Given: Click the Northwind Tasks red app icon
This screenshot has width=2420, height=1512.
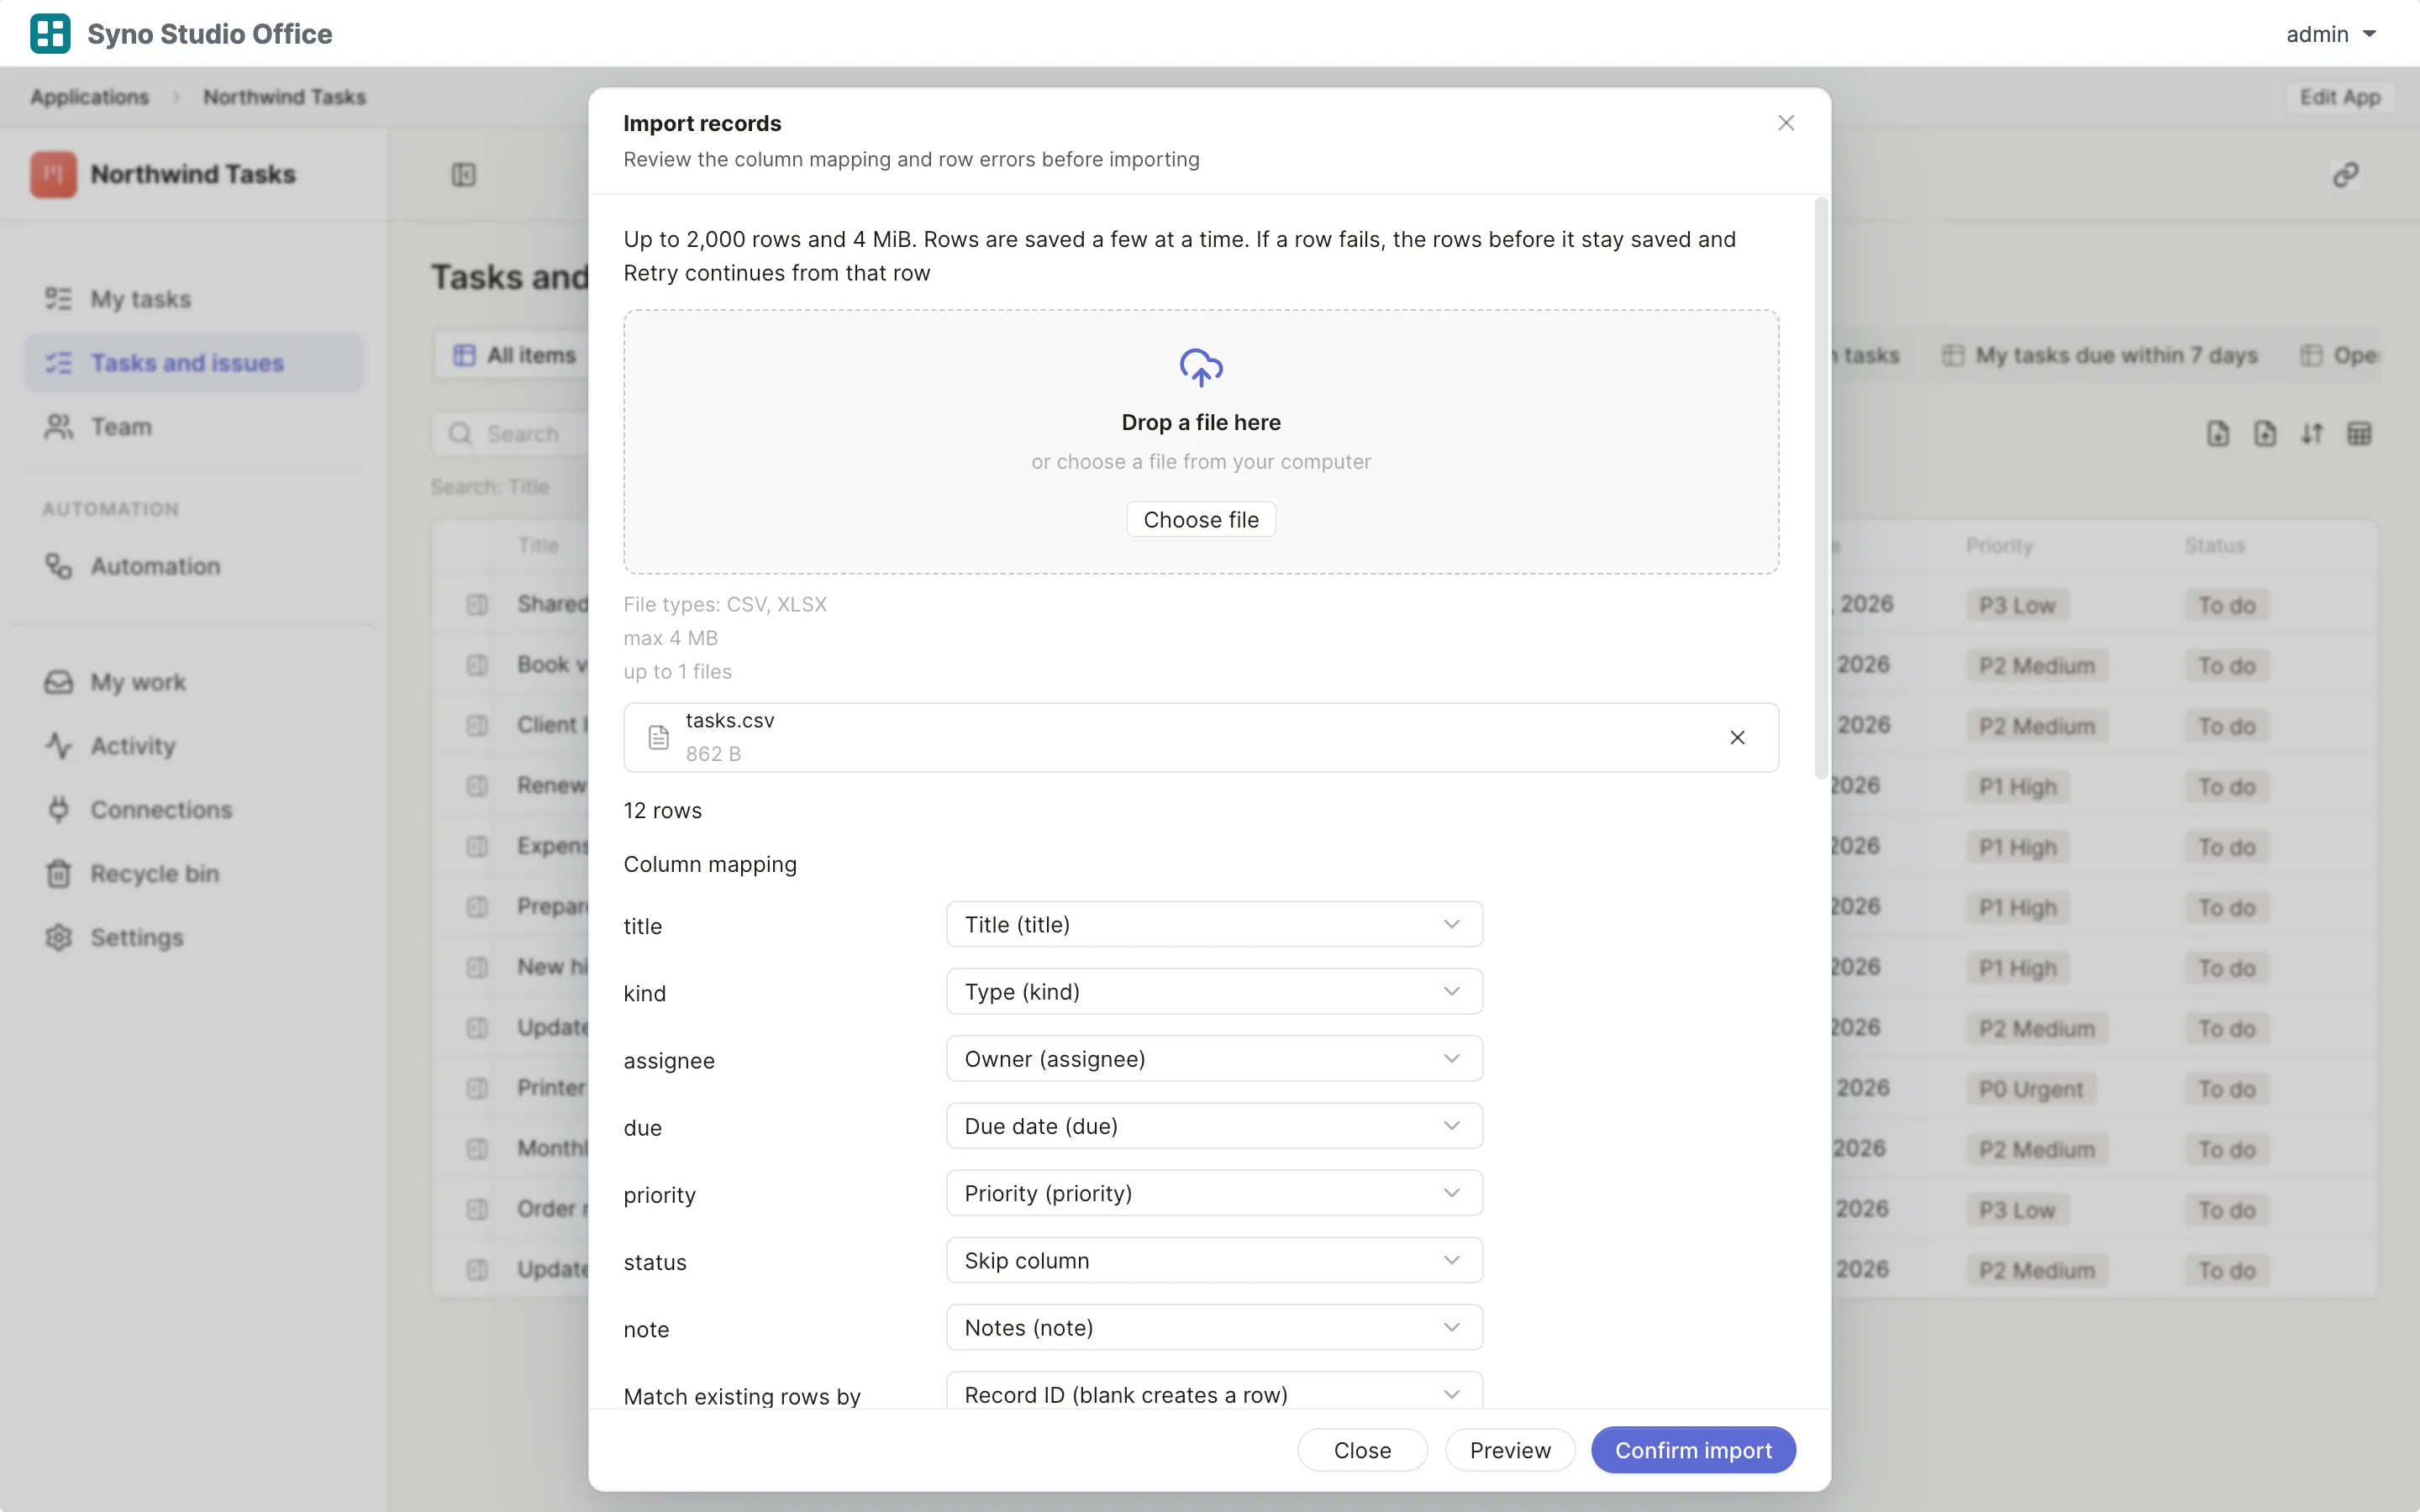Looking at the screenshot, I should tap(53, 174).
